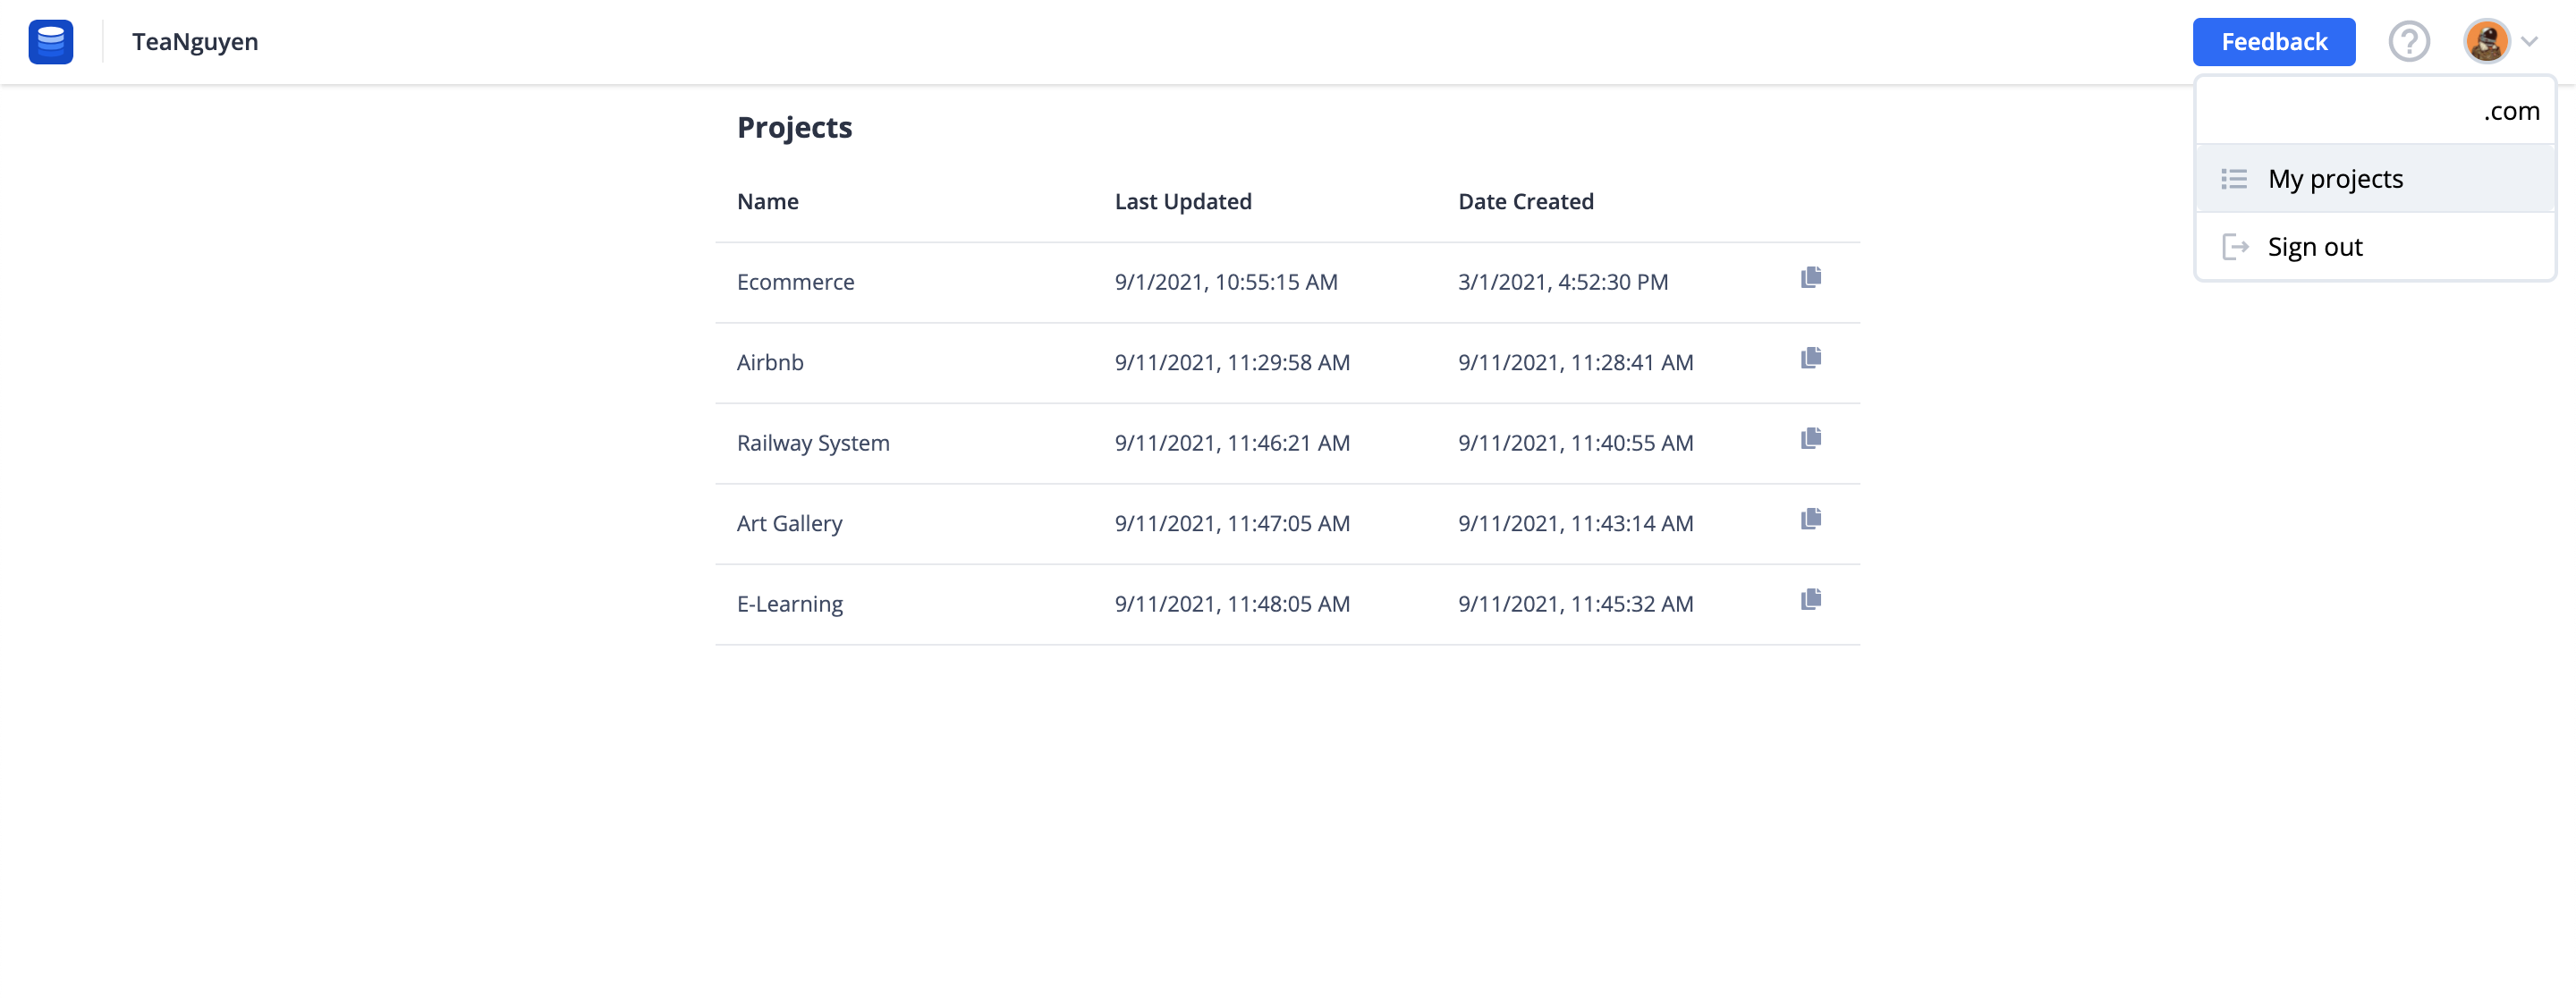Select My projects from account menu

pyautogui.click(x=2375, y=179)
